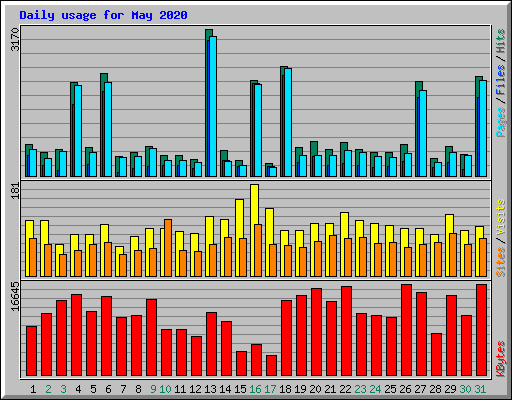The width and height of the screenshot is (512, 400).
Task: Select day label 4 on x-axis
Action: (x=78, y=389)
